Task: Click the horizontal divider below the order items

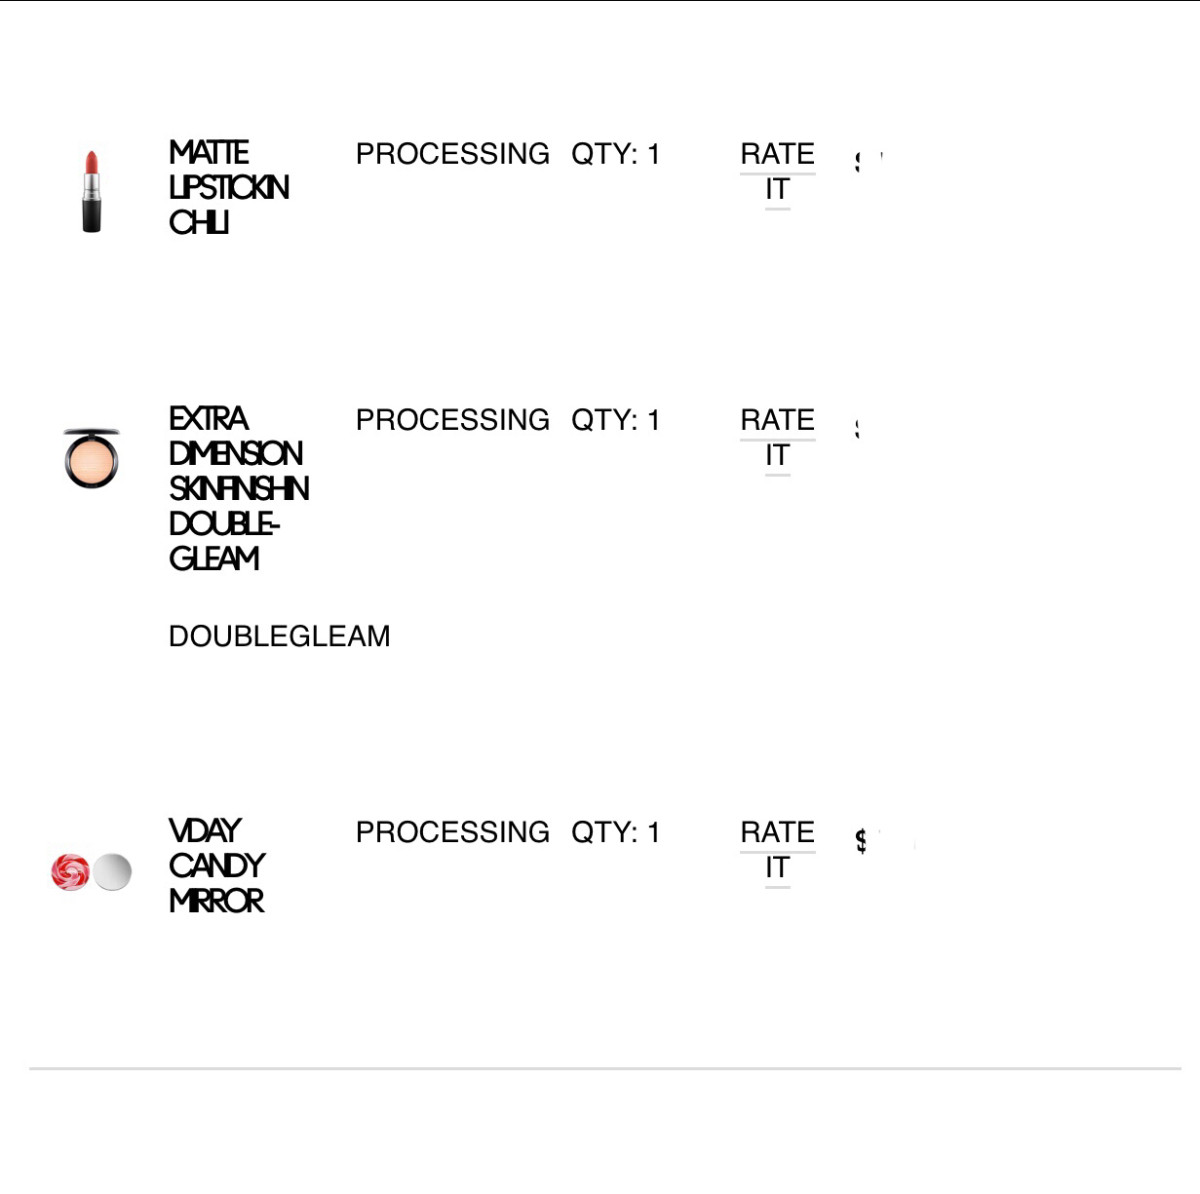Action: (605, 1068)
